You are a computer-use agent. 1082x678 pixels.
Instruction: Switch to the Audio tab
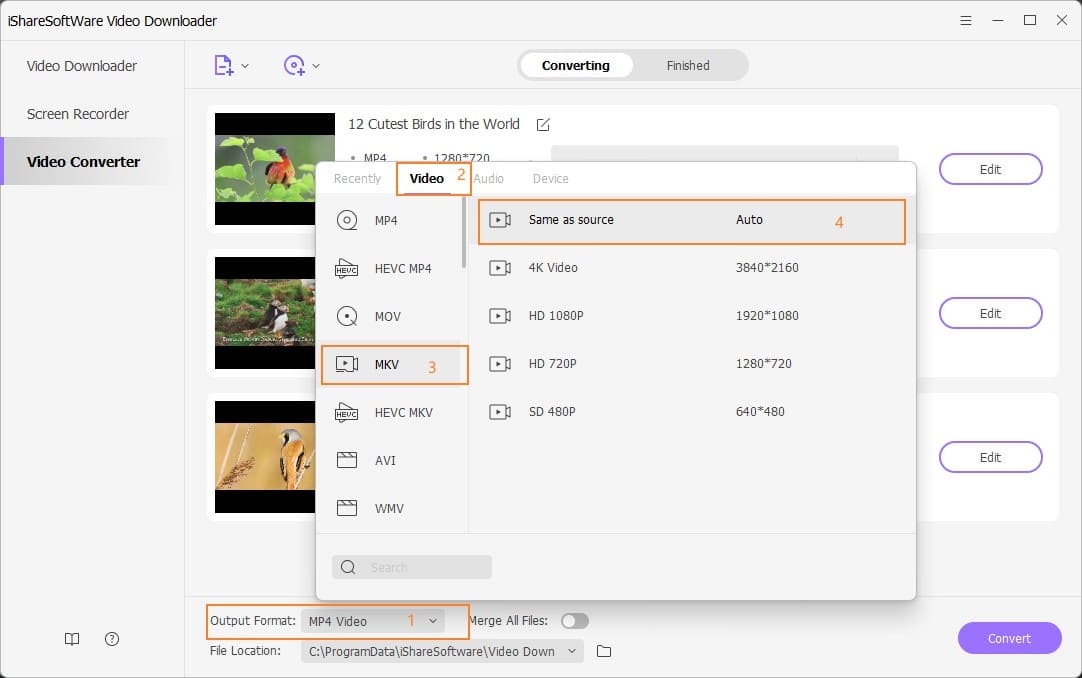pyautogui.click(x=489, y=178)
